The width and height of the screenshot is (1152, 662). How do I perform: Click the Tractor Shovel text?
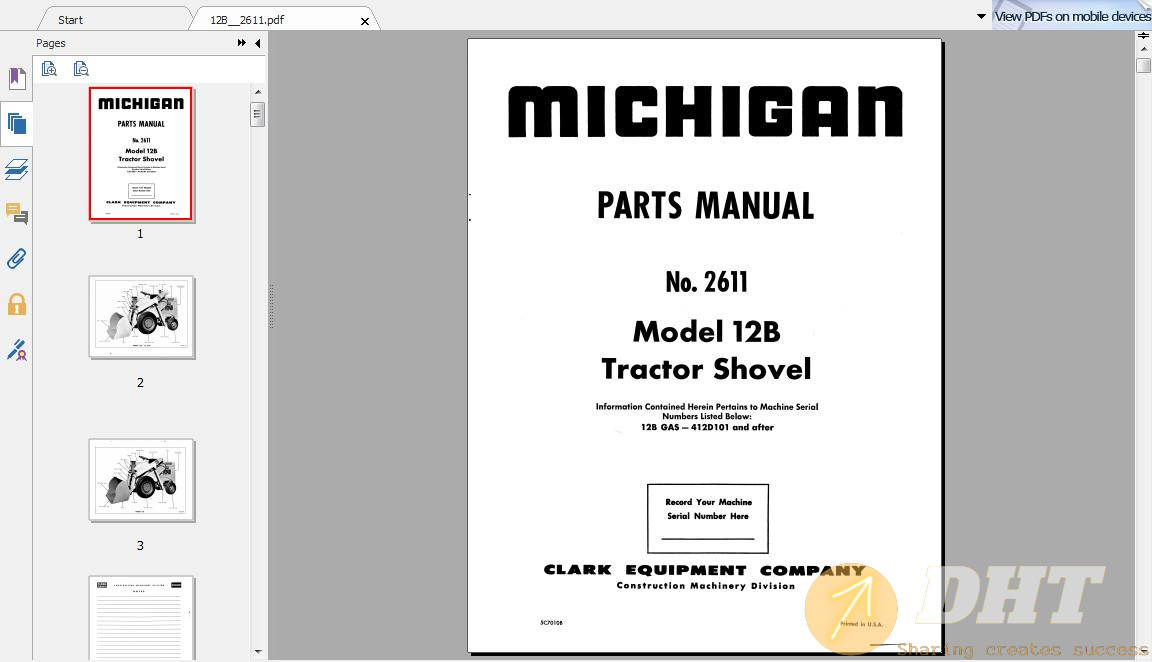pos(706,369)
